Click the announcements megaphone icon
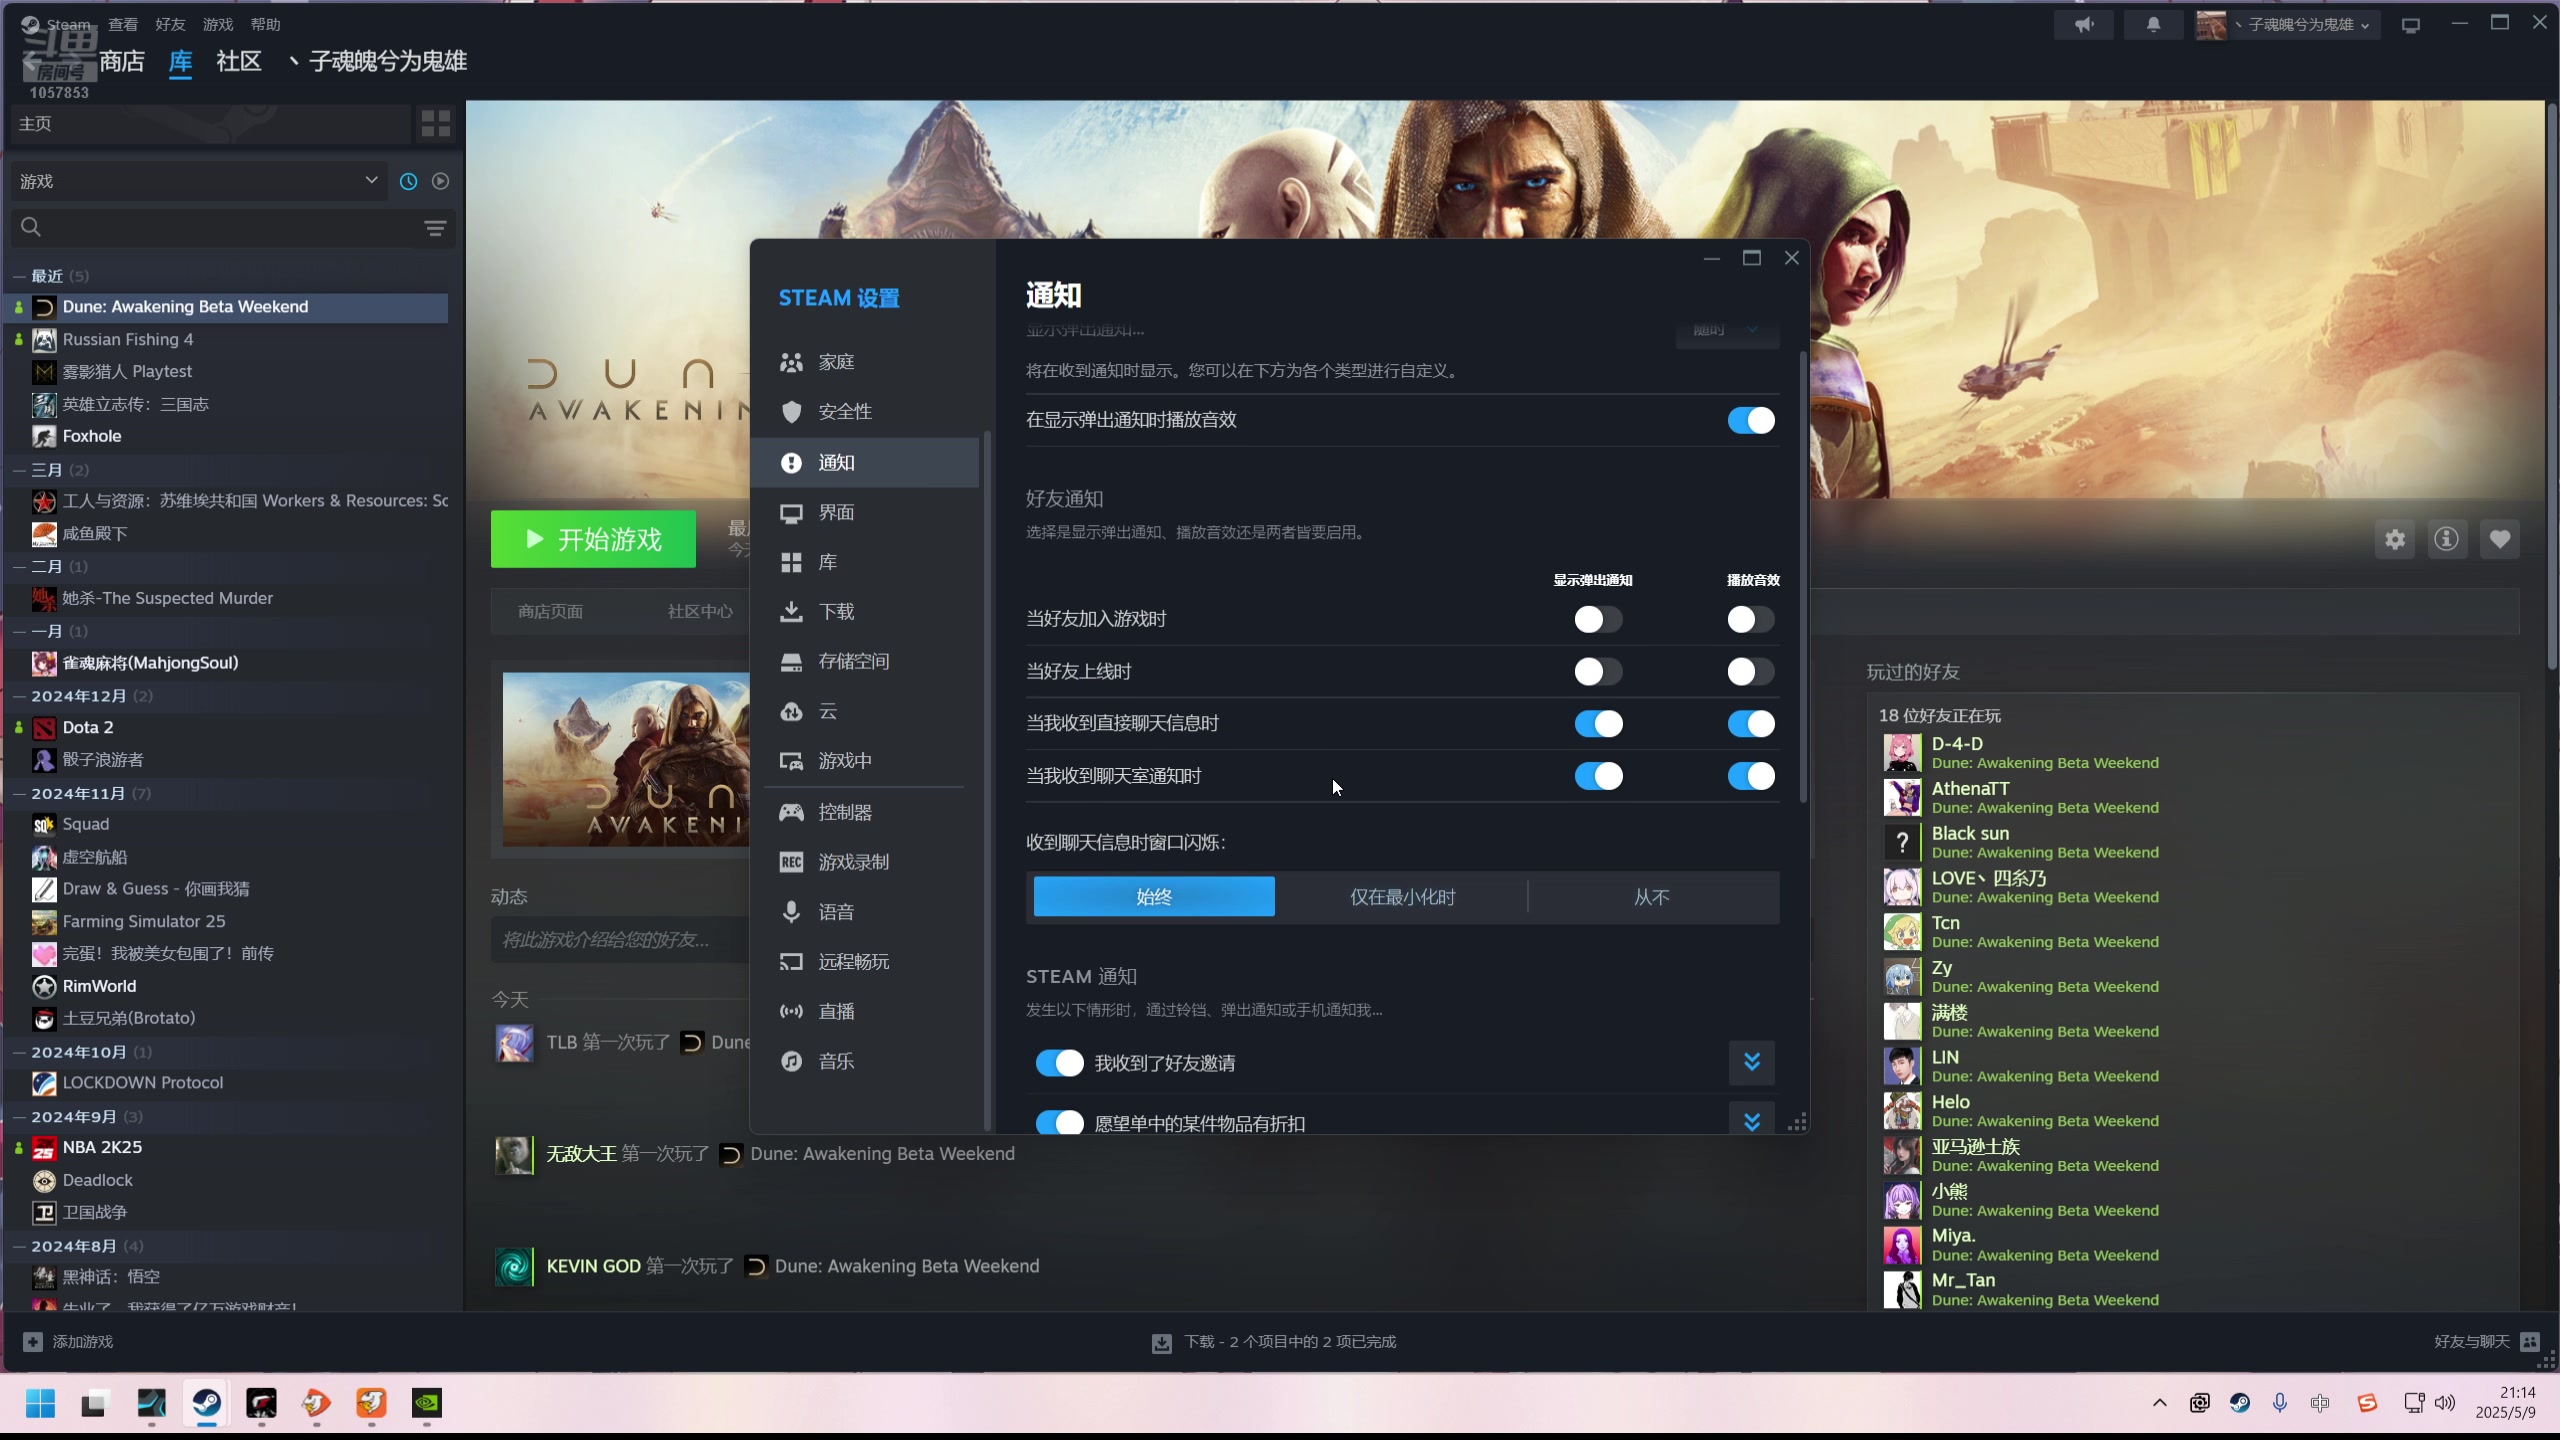The height and width of the screenshot is (1440, 2560). point(2084,25)
